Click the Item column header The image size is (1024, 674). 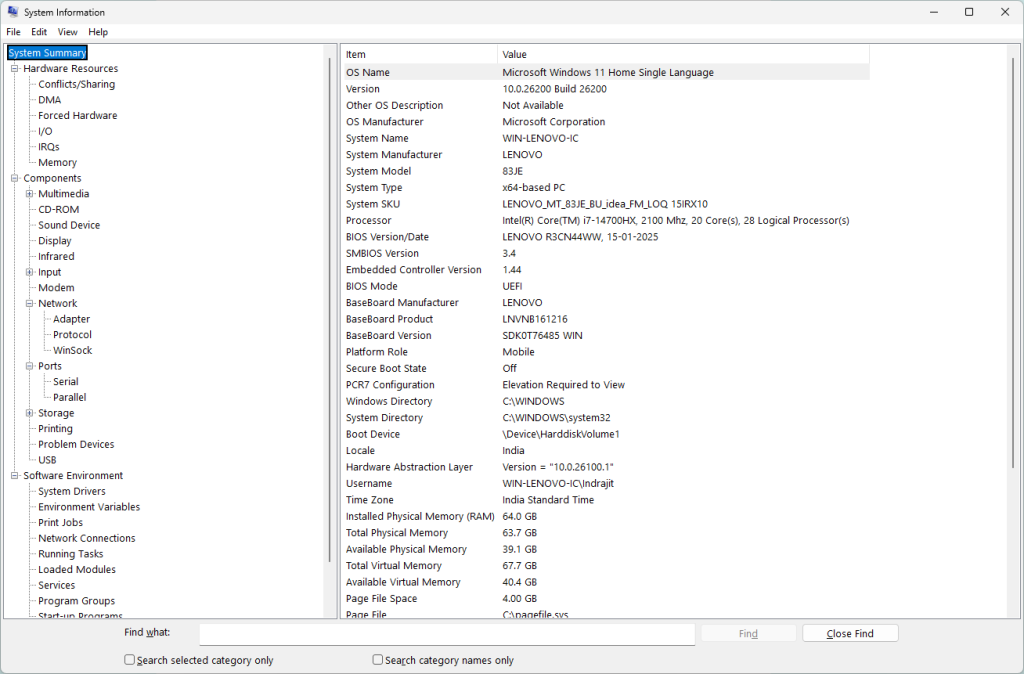click(x=420, y=55)
